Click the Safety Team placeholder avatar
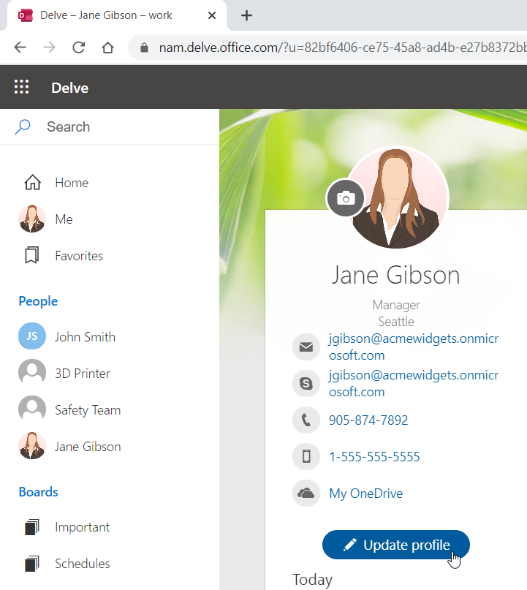527x590 pixels. tap(32, 409)
